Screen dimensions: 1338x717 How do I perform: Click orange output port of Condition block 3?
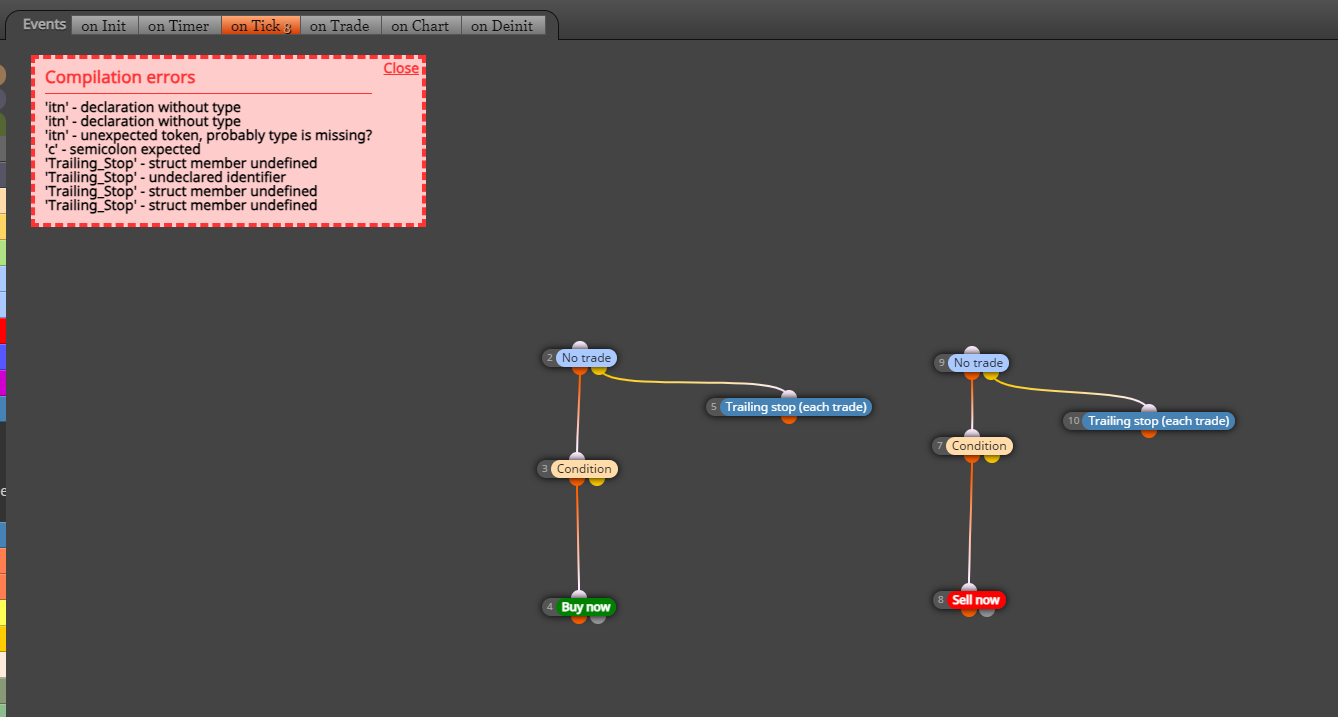[577, 481]
